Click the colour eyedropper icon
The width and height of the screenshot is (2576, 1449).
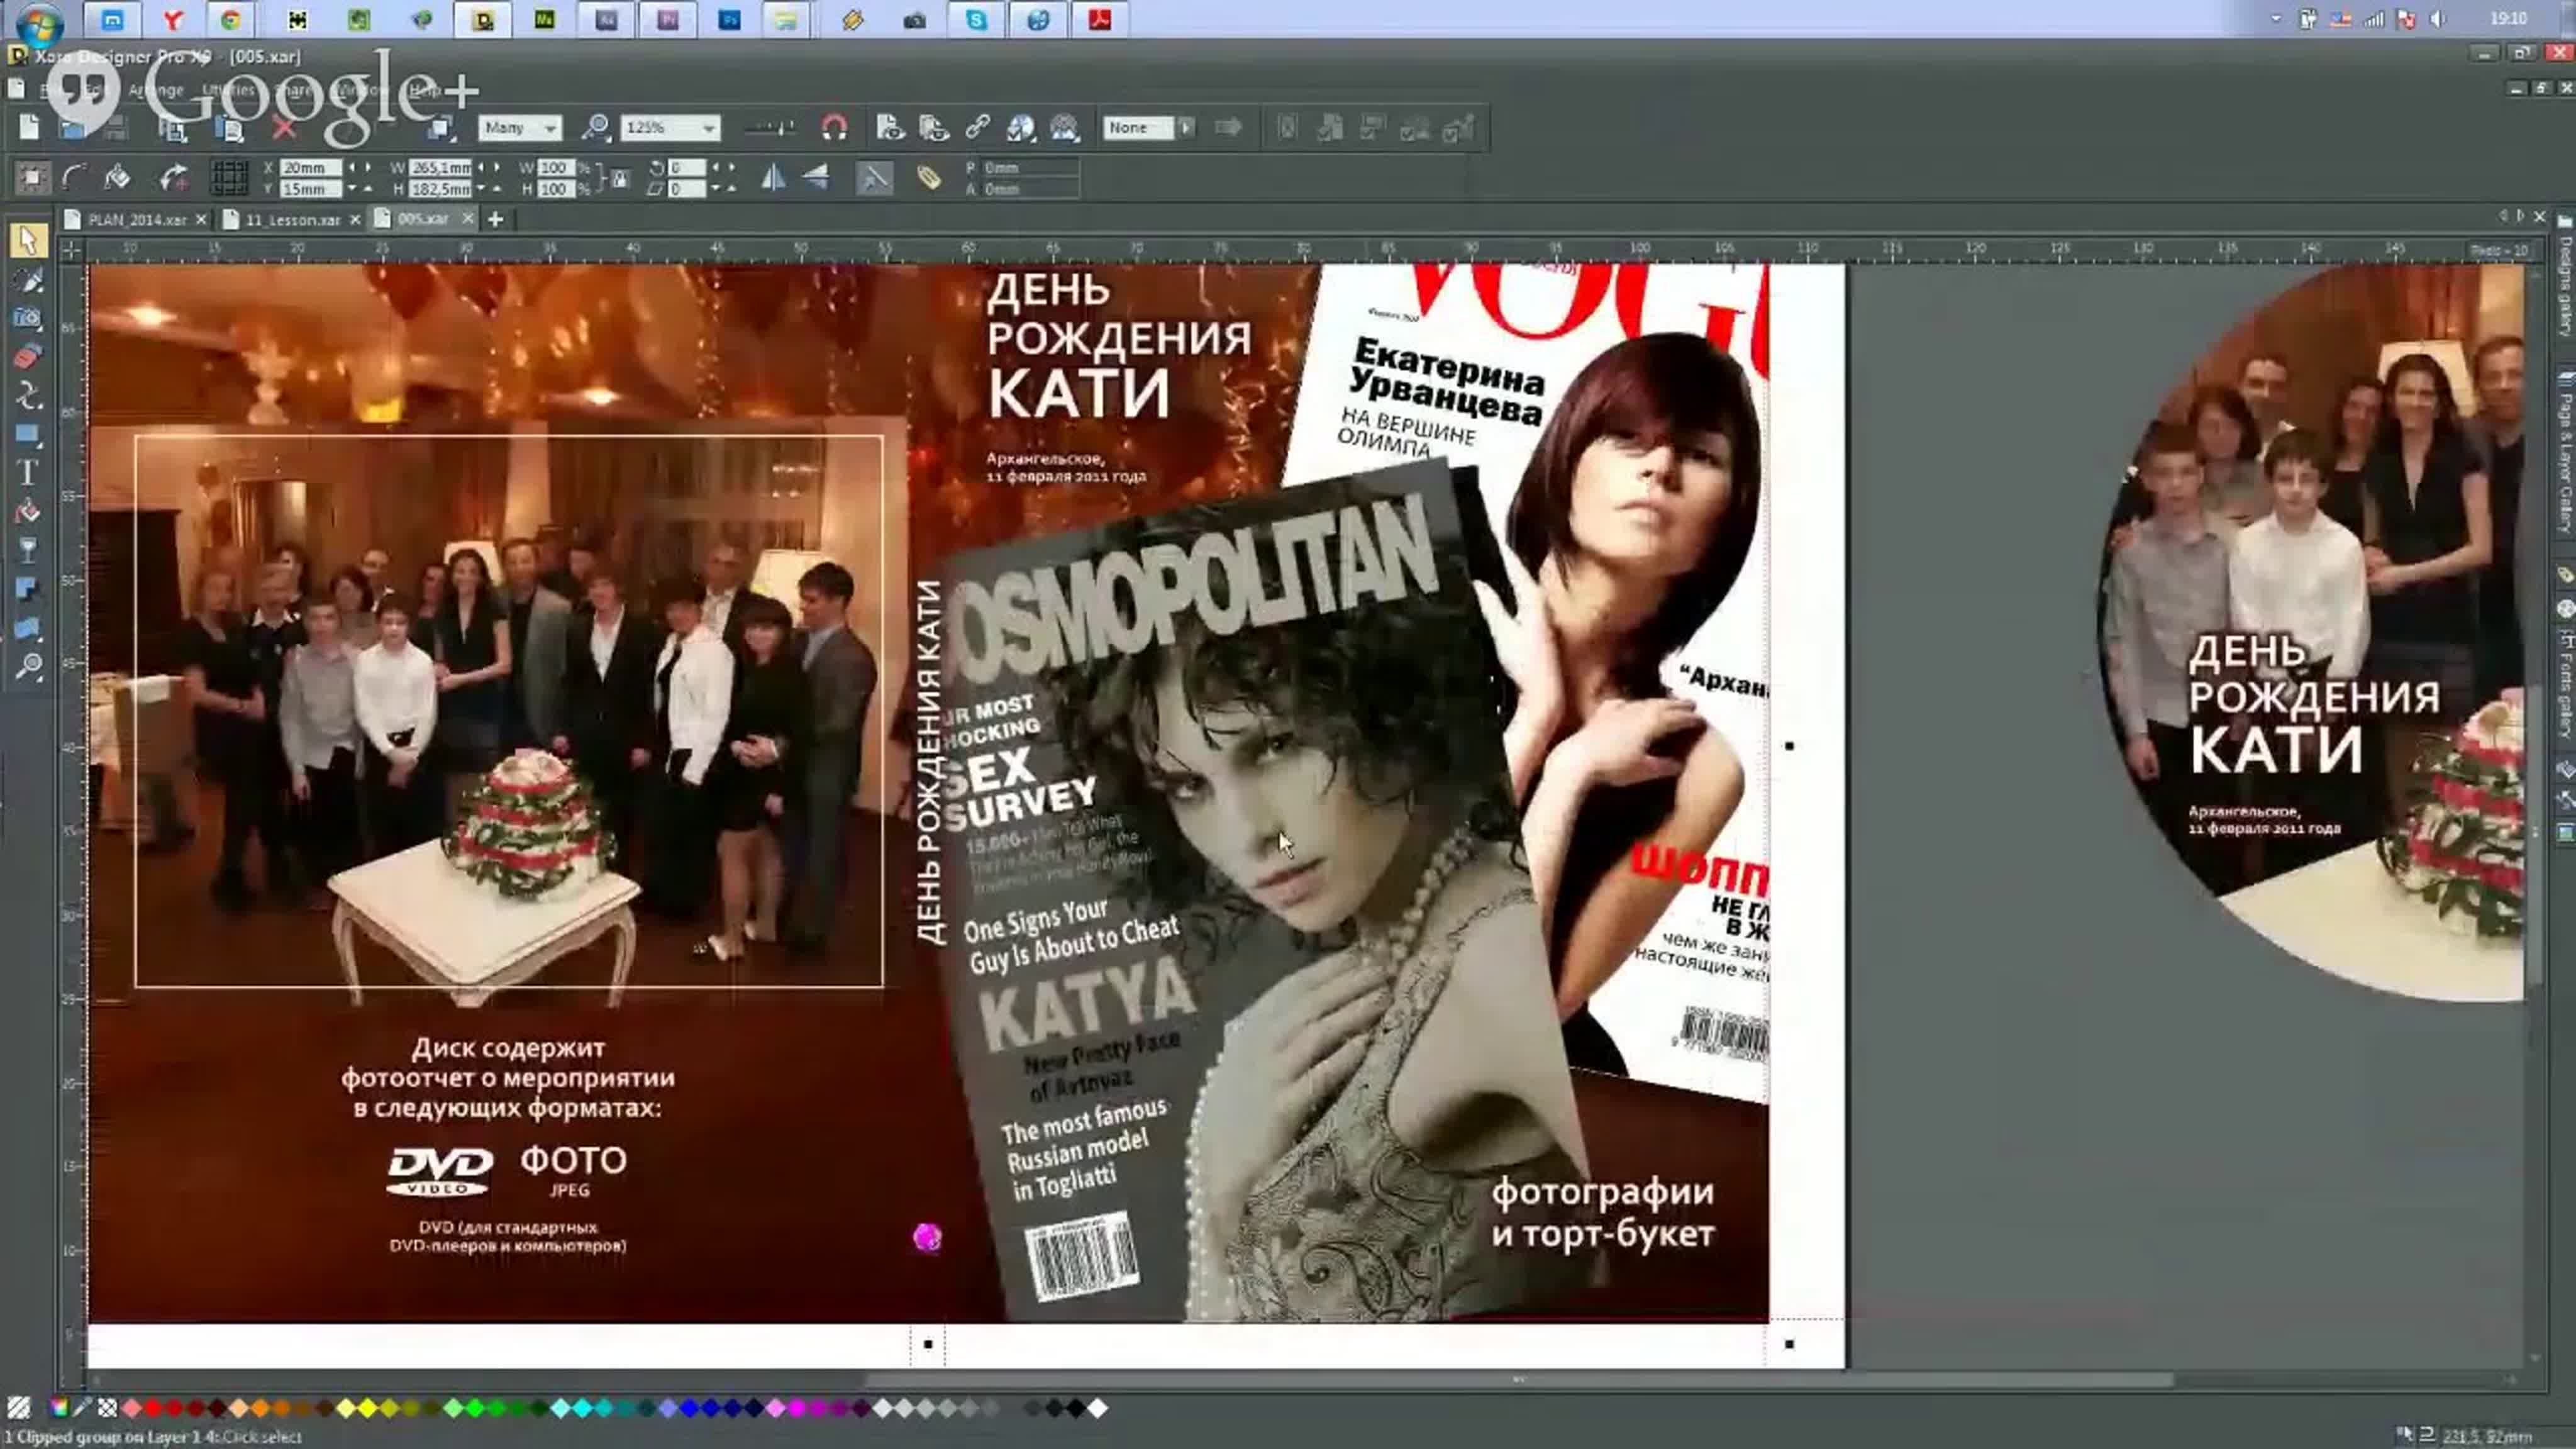pyautogui.click(x=83, y=1408)
